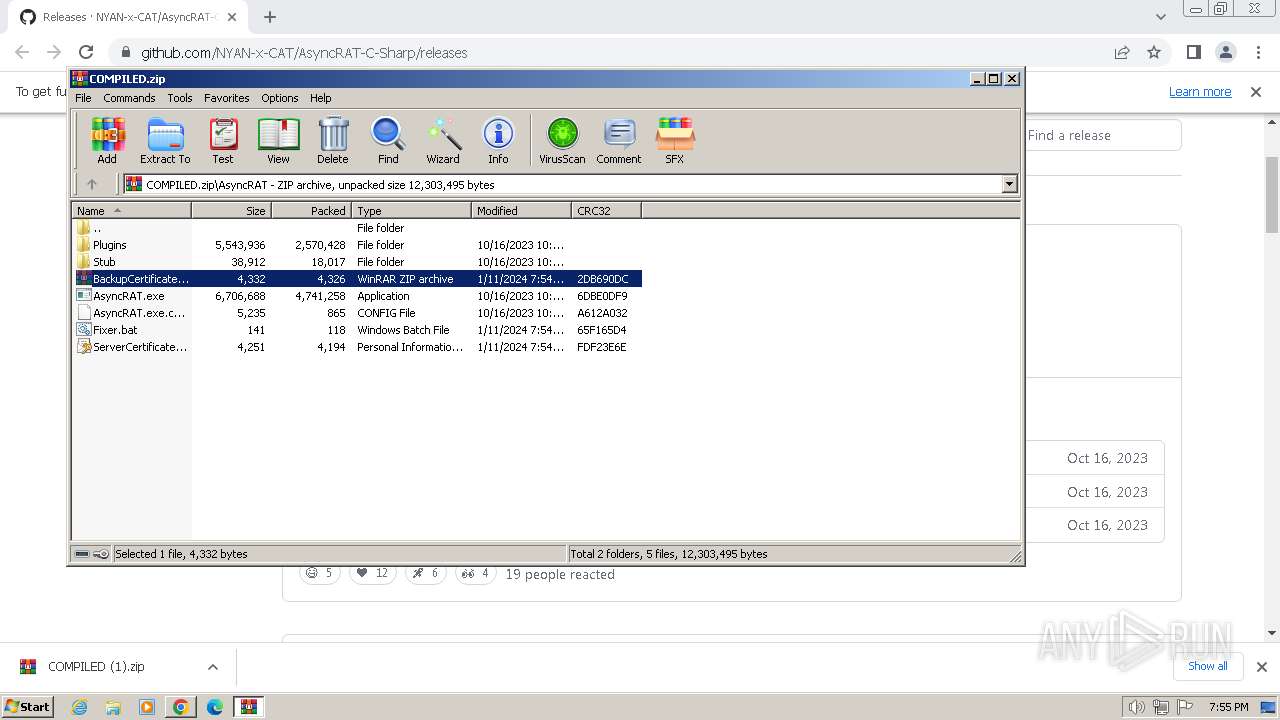Open the Chrome three-dot menu
The width and height of the screenshot is (1280, 720).
pyautogui.click(x=1257, y=53)
